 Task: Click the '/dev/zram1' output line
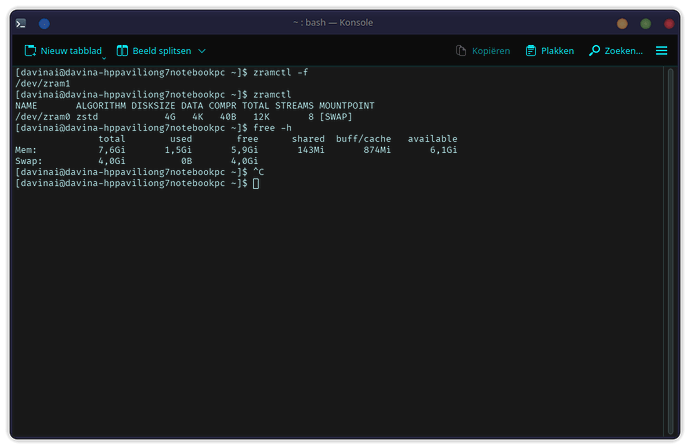43,84
